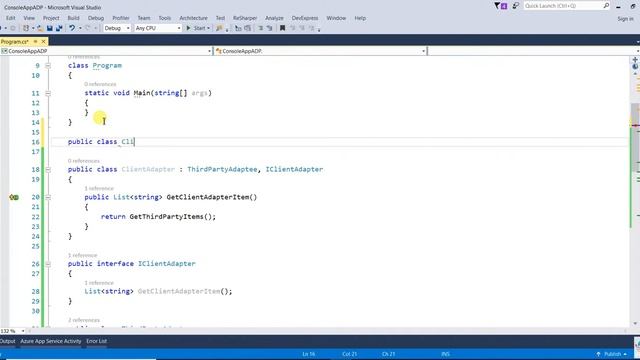Open the DevExpress menu
This screenshot has height=360, width=640.
(x=305, y=18)
